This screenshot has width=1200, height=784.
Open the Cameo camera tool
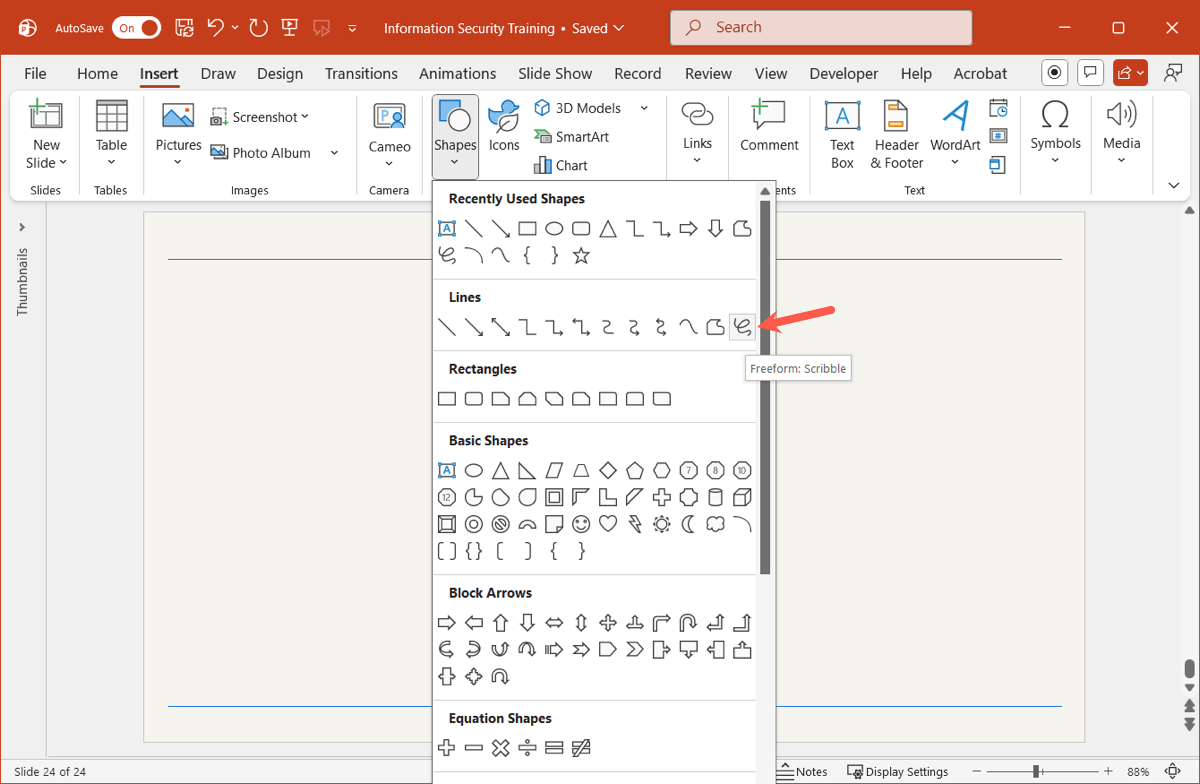[x=389, y=129]
